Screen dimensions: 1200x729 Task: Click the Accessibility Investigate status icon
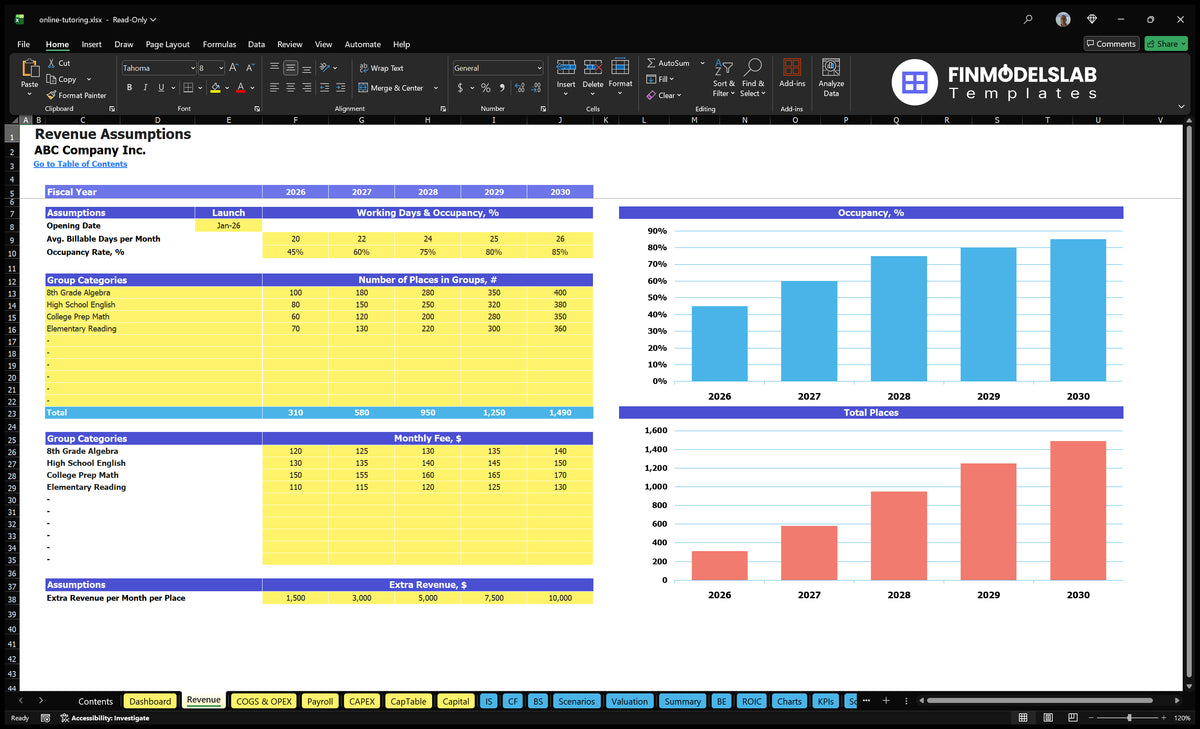point(64,718)
